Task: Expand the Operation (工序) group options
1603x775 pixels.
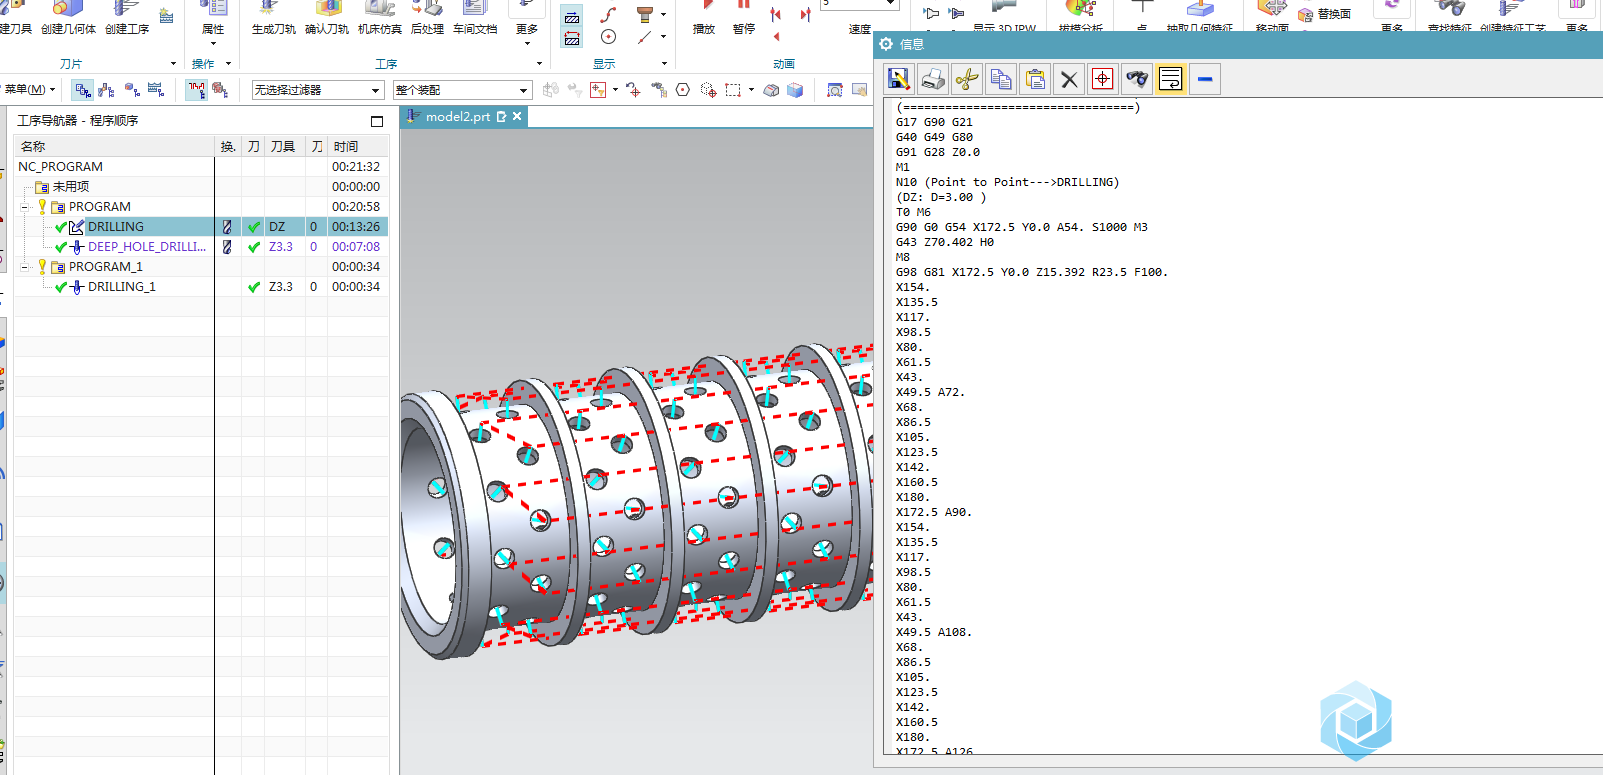Action: pos(539,64)
